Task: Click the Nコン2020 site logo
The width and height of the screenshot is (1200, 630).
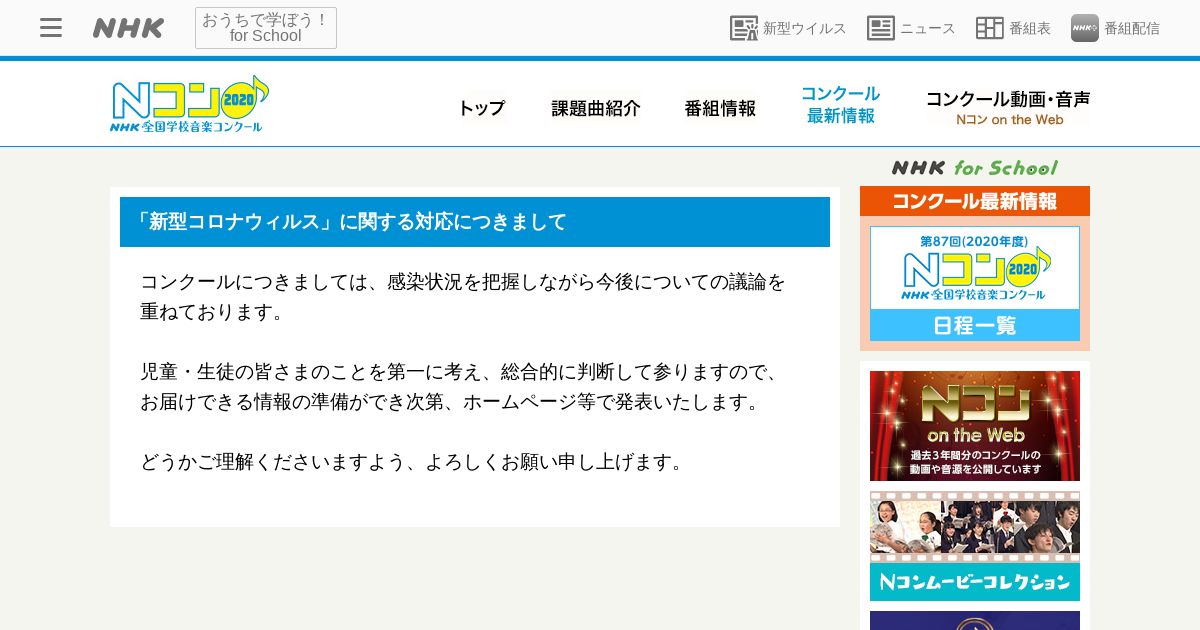Action: click(190, 104)
